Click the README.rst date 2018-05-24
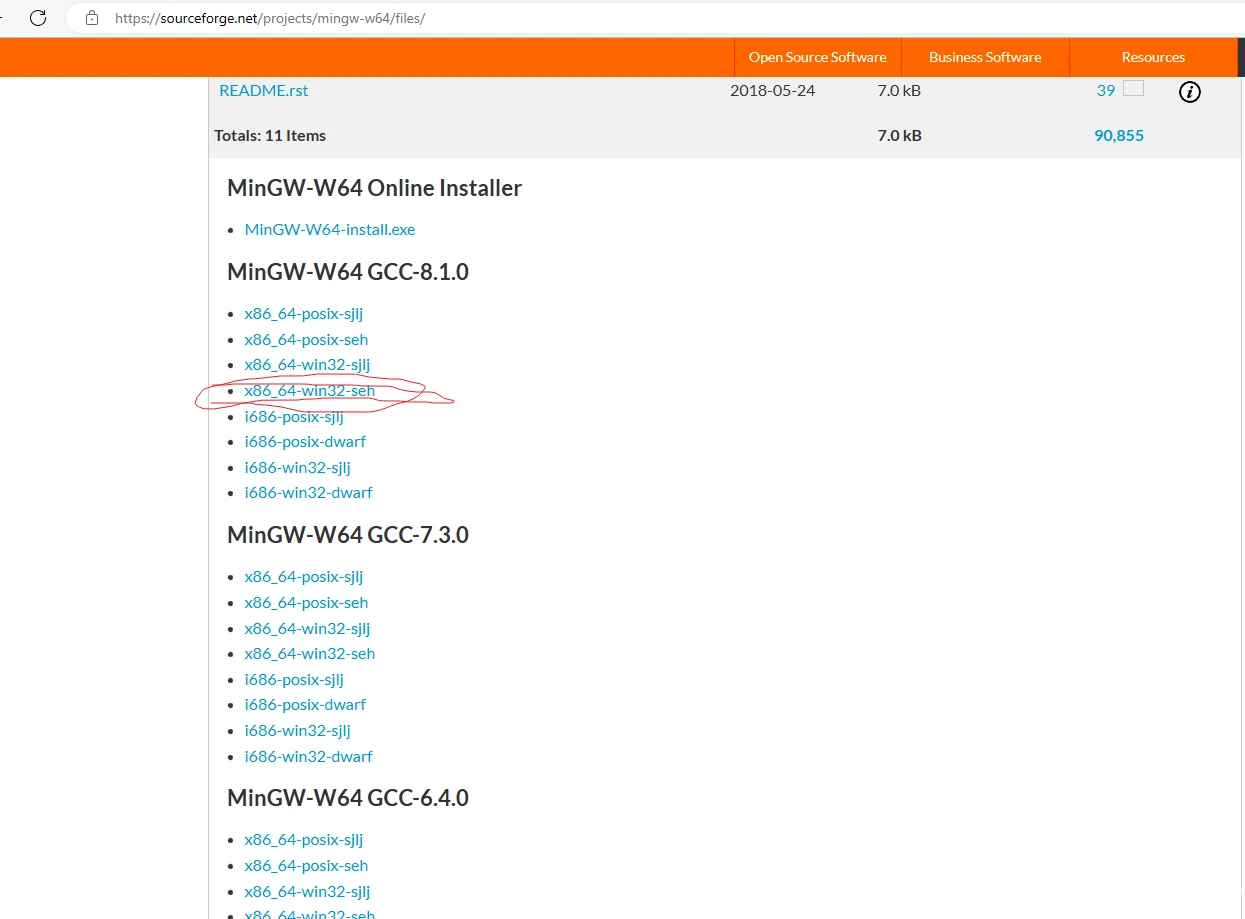 tap(772, 90)
